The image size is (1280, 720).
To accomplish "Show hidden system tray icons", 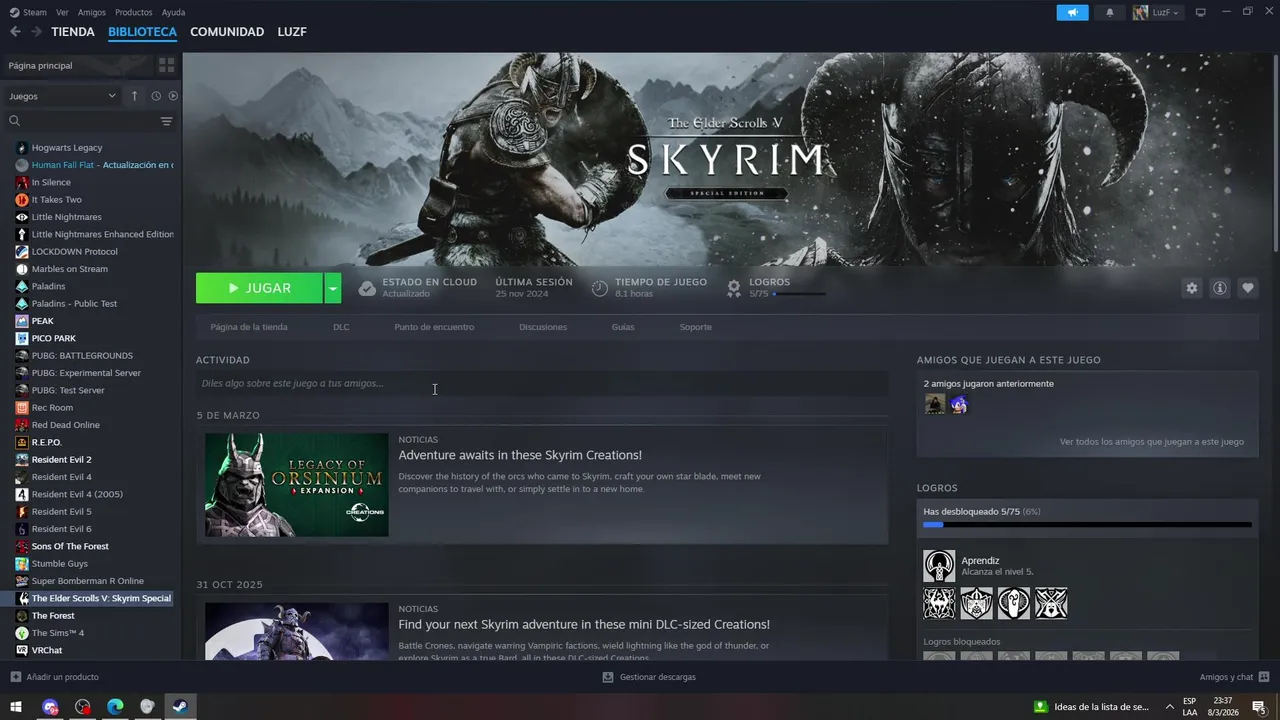I will click(x=1170, y=707).
